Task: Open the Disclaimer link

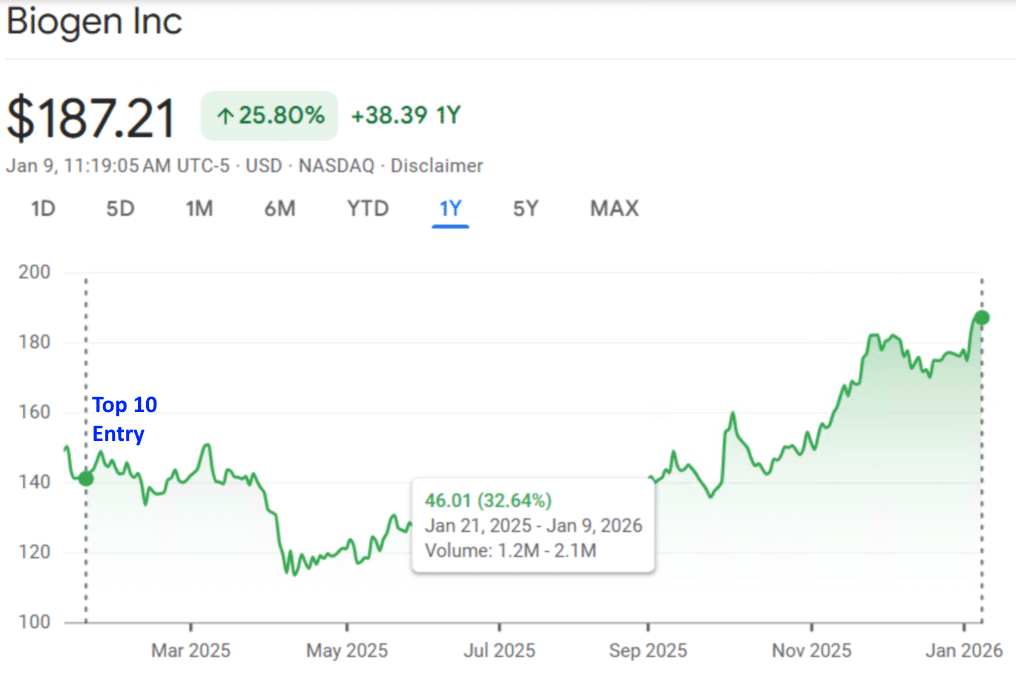Action: (437, 166)
